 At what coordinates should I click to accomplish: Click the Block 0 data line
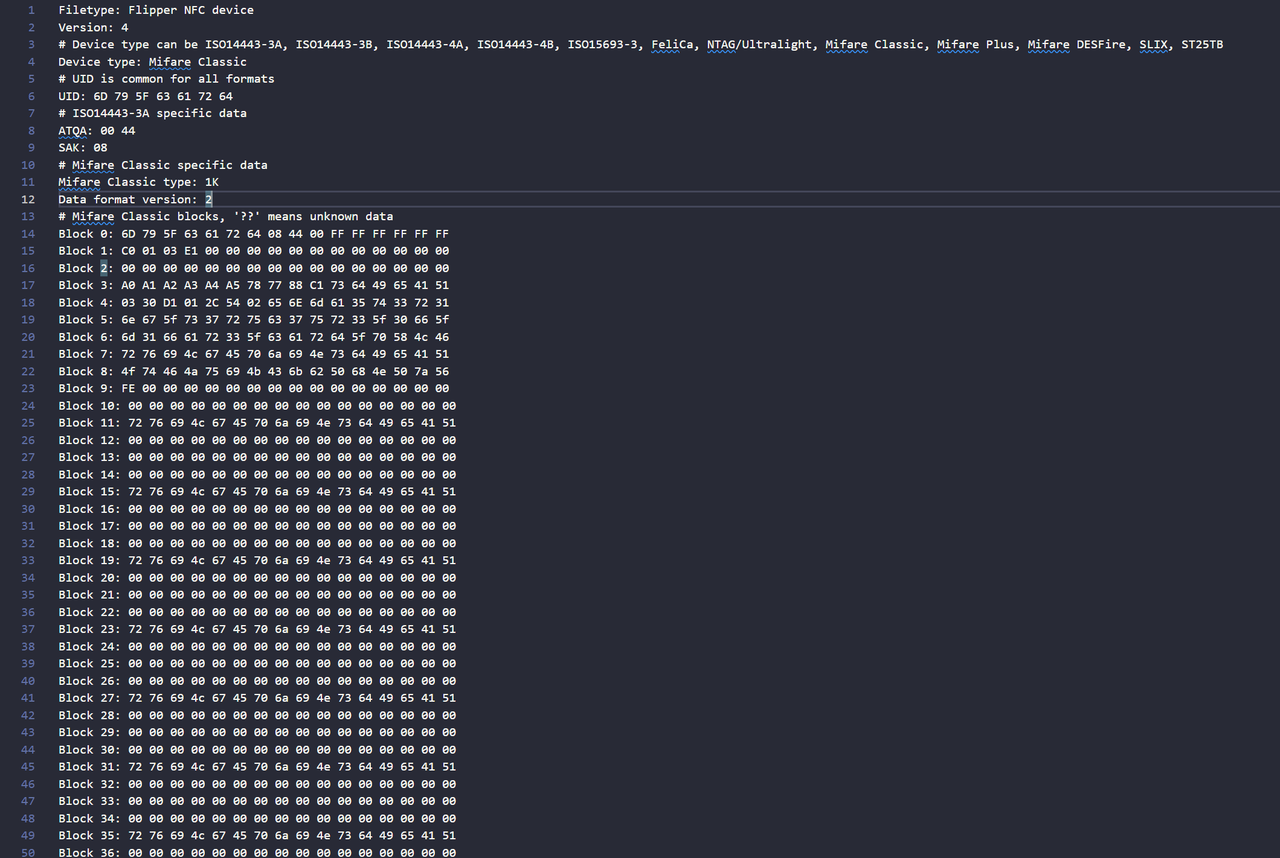tap(254, 233)
